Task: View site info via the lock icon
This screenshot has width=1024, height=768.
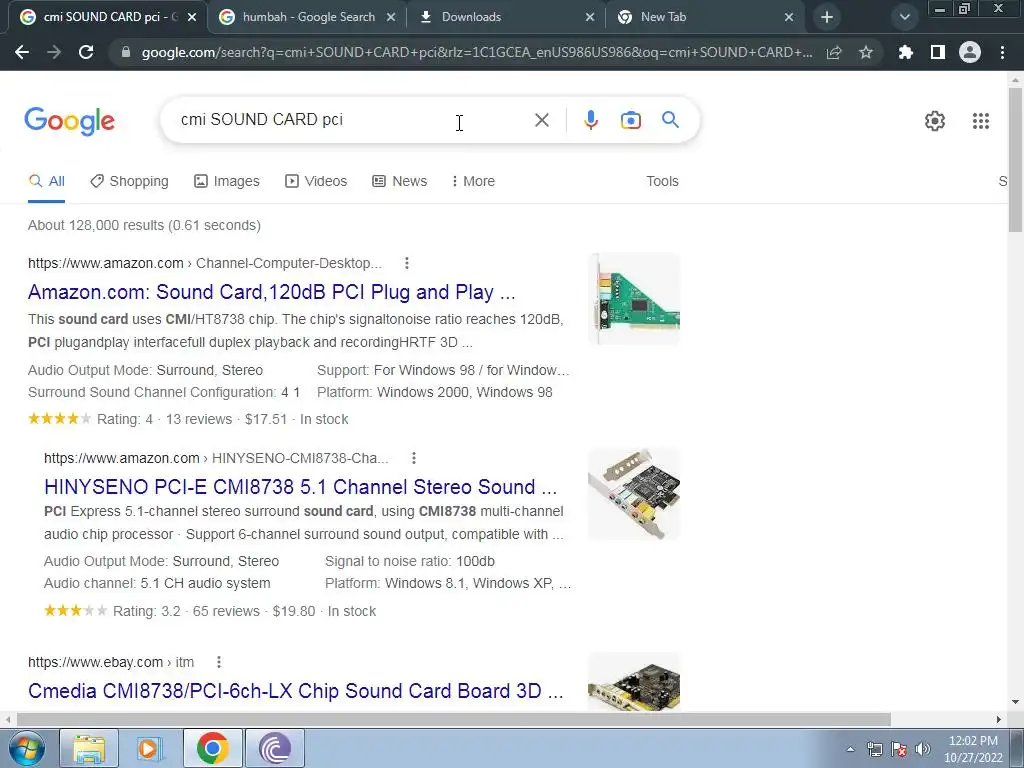Action: [126, 52]
